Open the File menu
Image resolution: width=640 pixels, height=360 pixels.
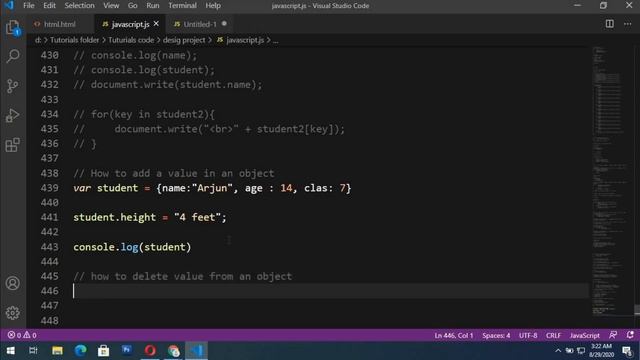pos(29,6)
